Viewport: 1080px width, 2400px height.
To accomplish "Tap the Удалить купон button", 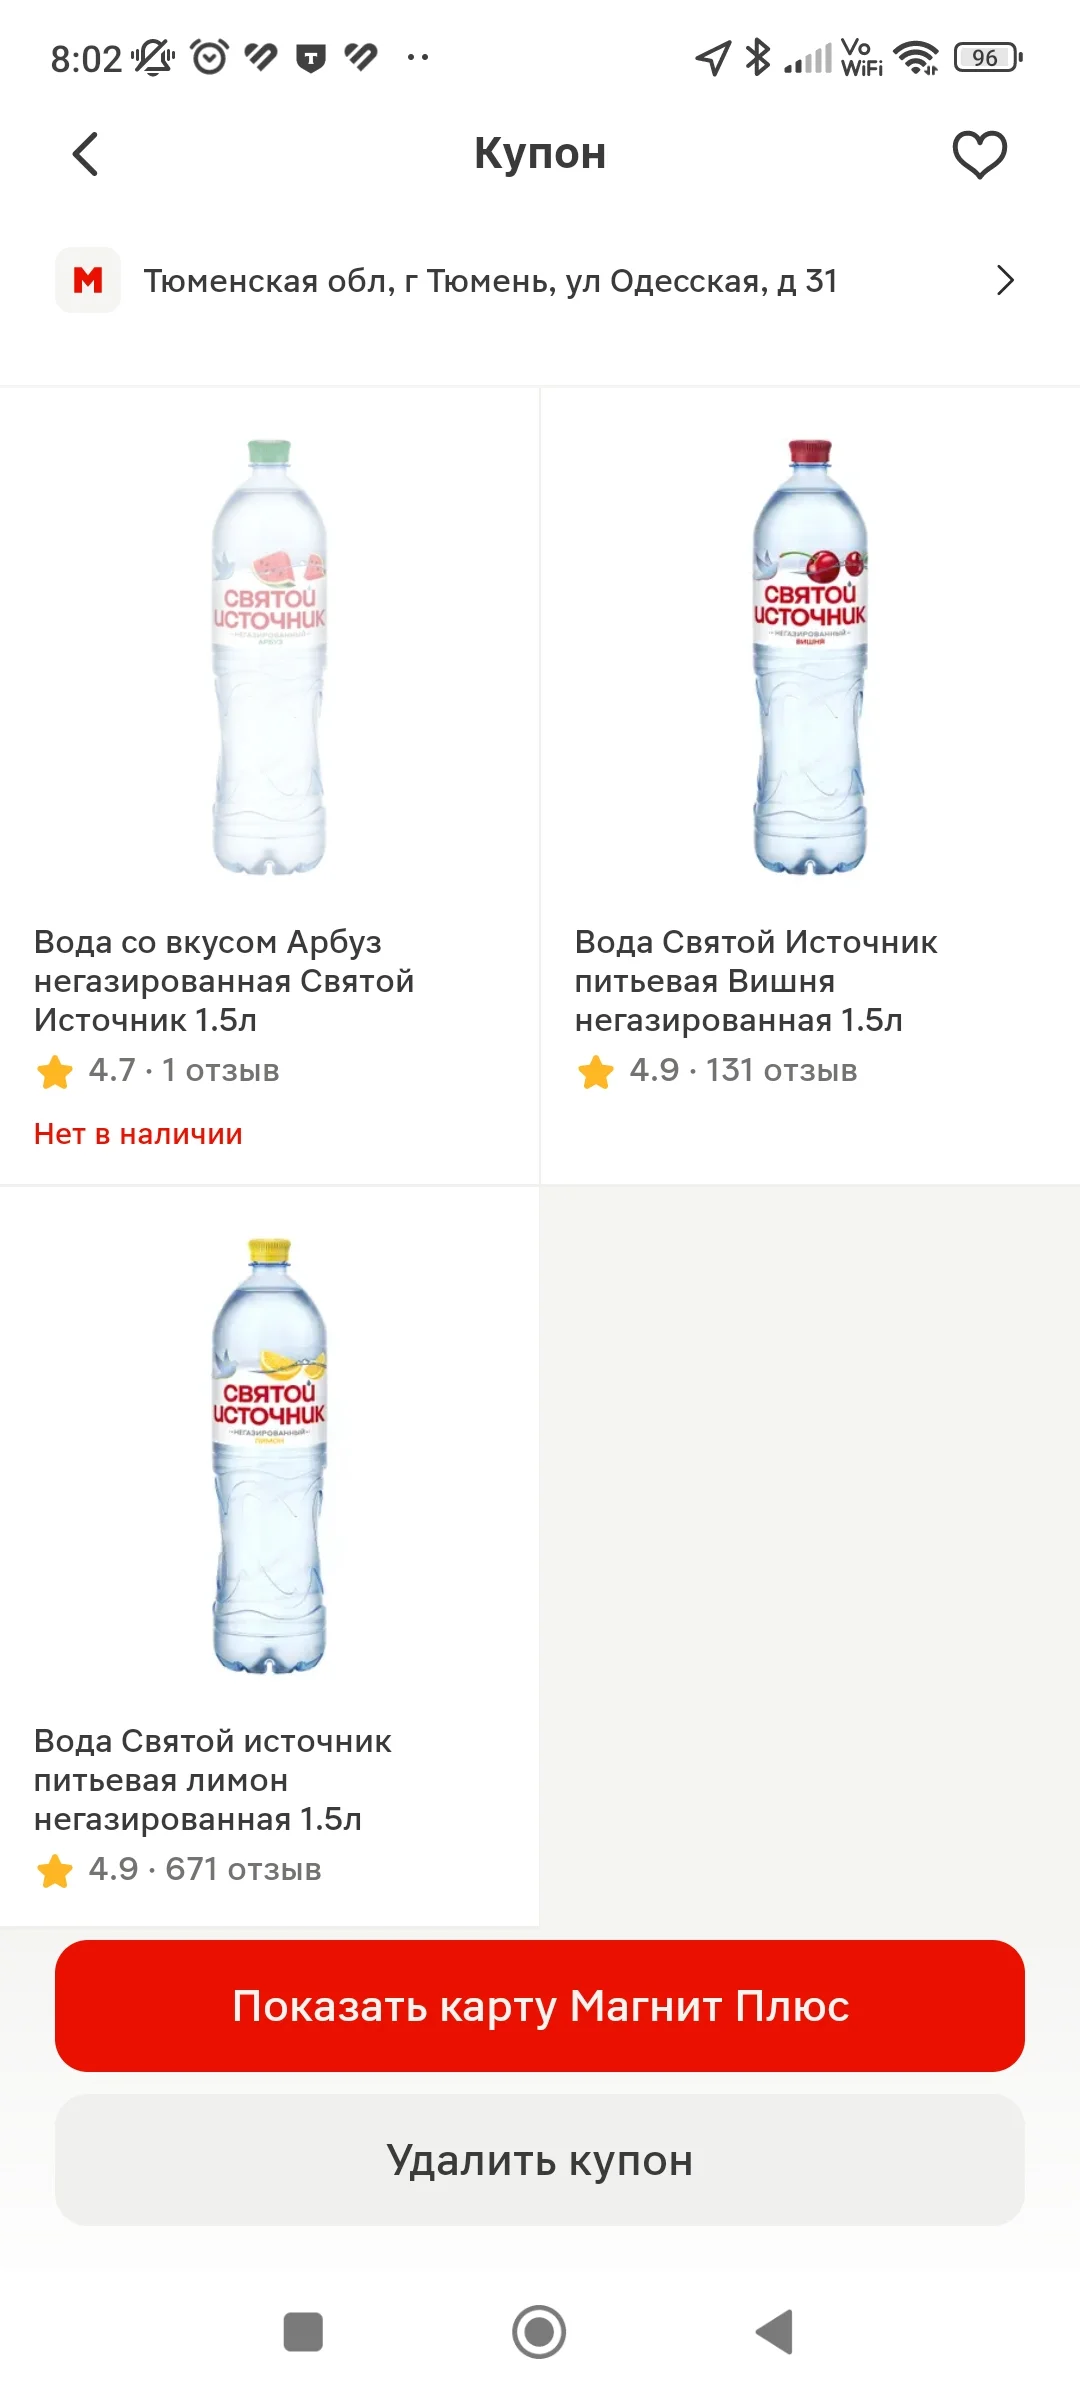I will [540, 2160].
